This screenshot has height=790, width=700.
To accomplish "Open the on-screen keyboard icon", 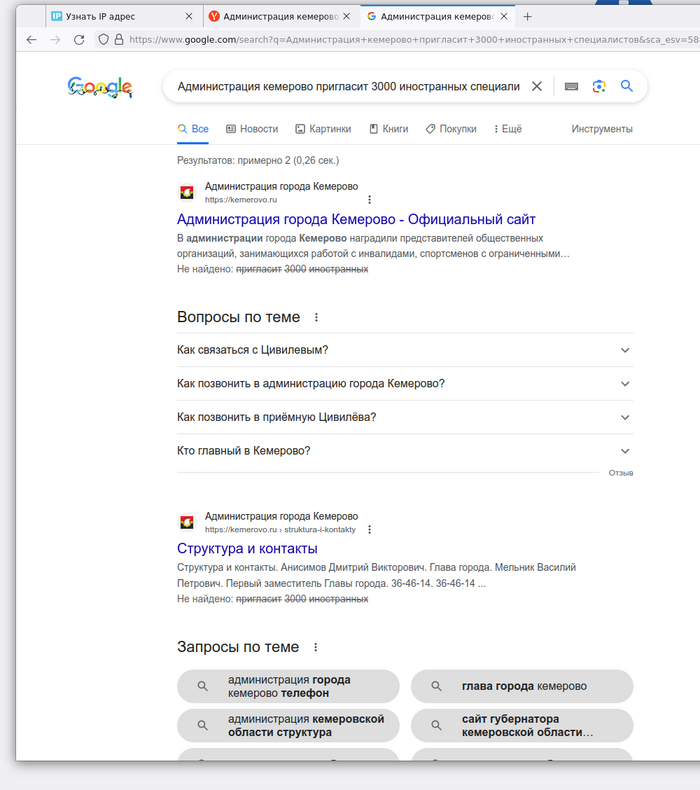I will pos(571,87).
